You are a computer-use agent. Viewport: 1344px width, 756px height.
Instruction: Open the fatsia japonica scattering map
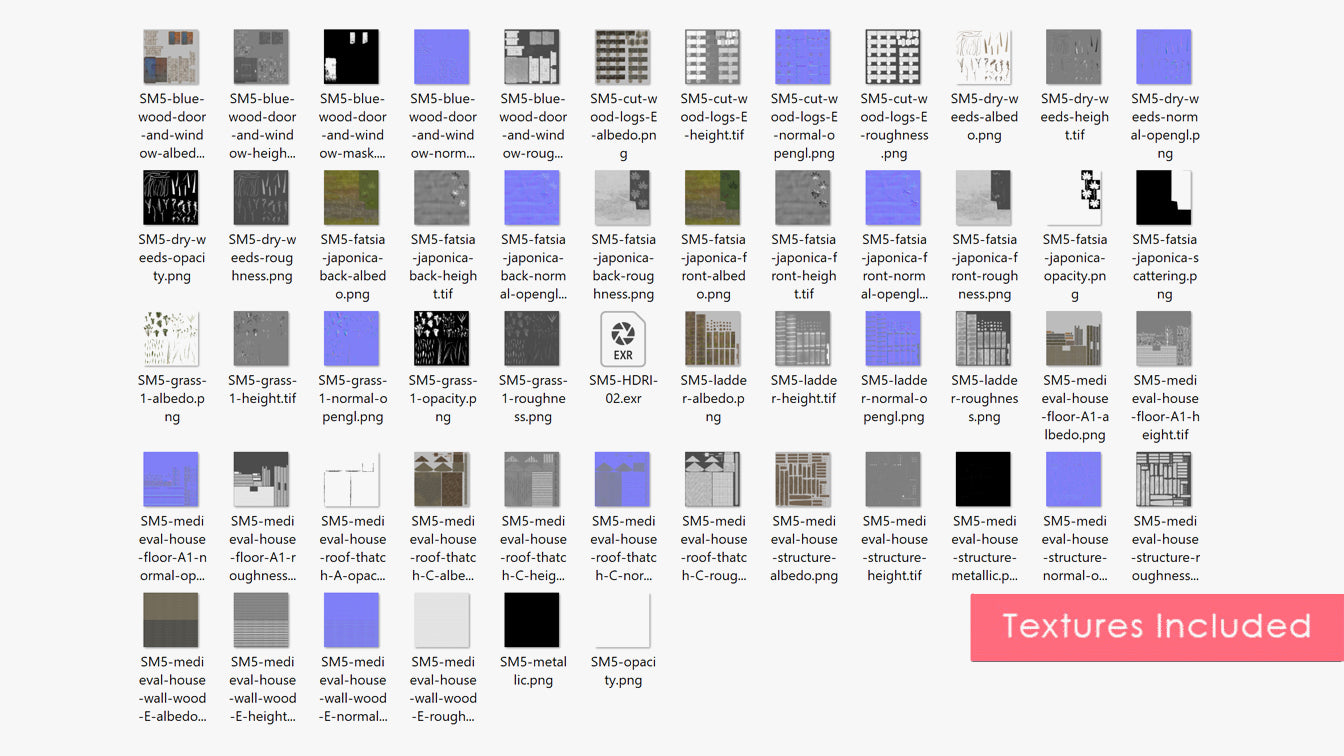(x=1164, y=198)
